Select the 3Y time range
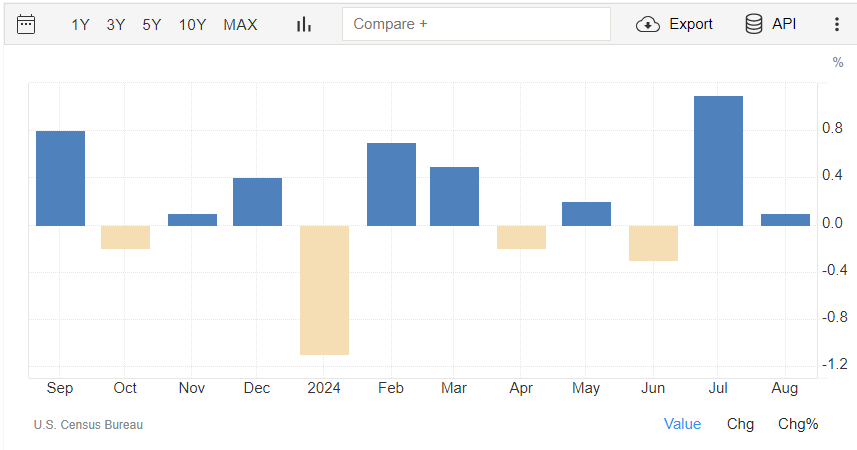 [116, 24]
